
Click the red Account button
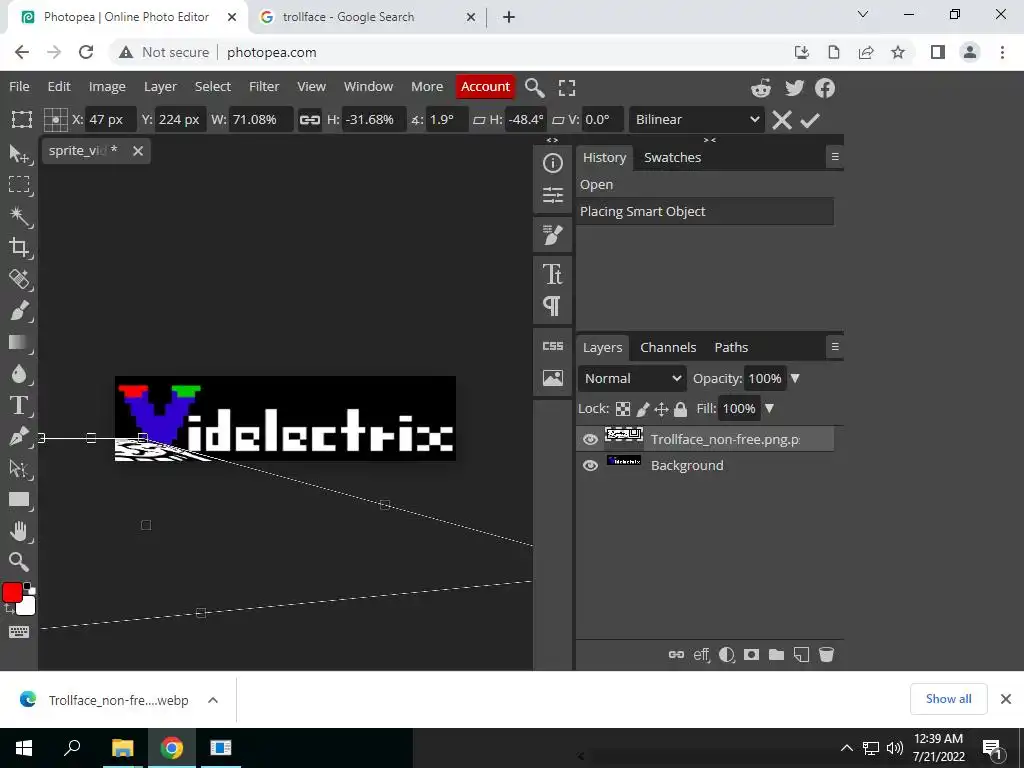pyautogui.click(x=485, y=86)
